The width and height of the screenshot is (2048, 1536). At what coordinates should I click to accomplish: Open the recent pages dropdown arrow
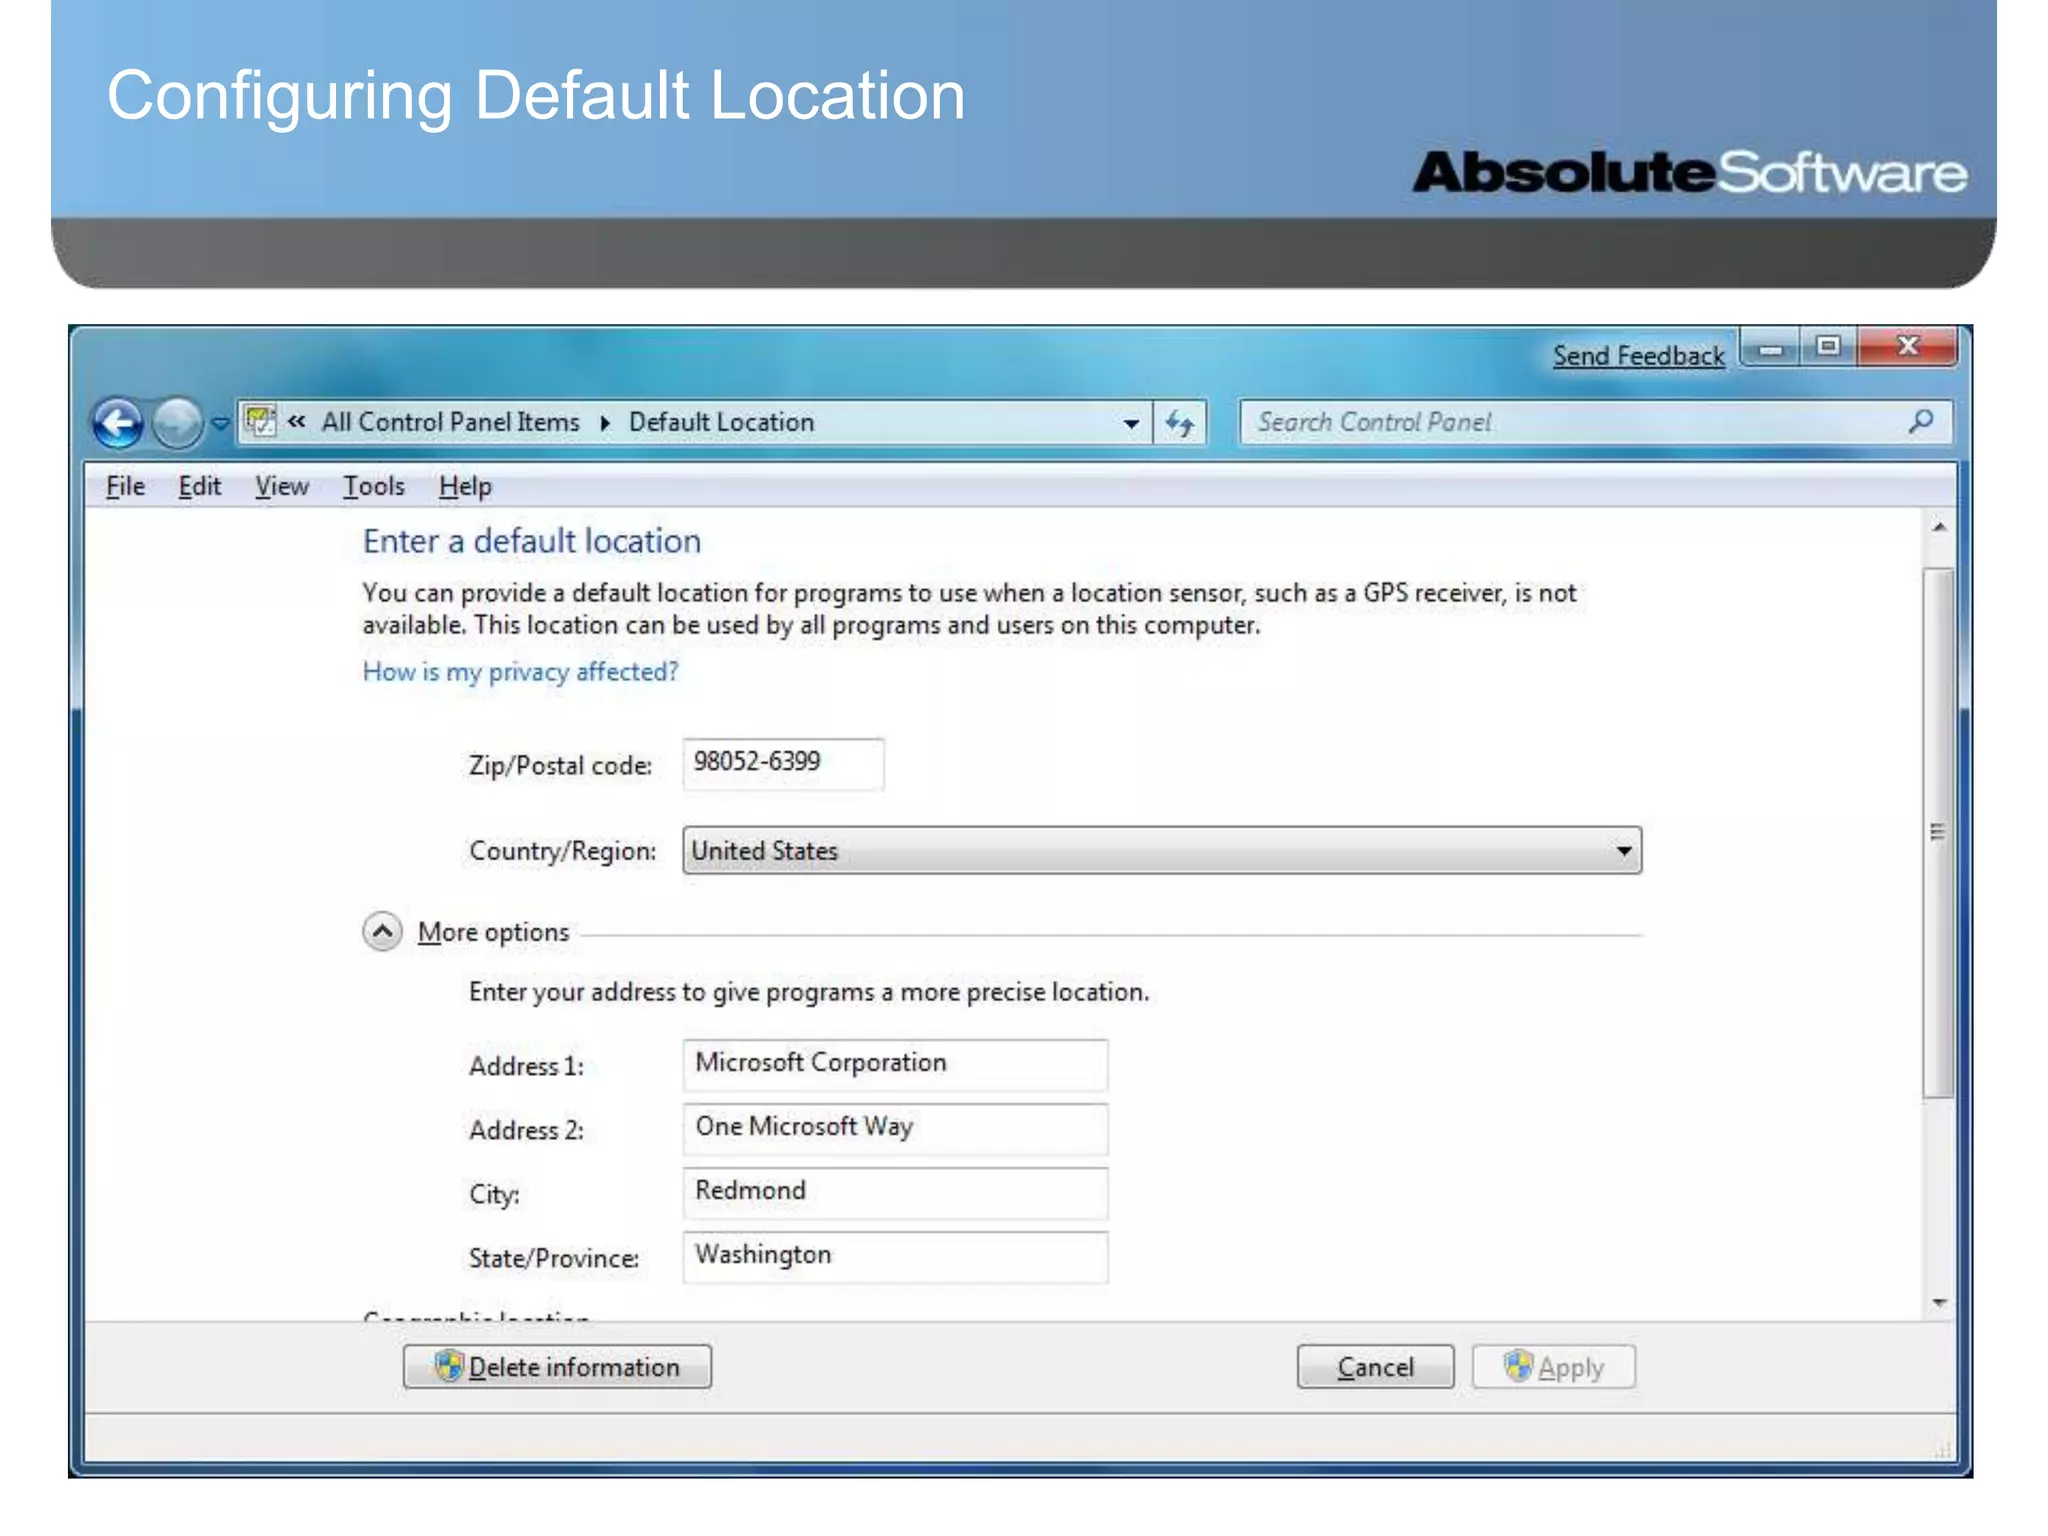220,424
